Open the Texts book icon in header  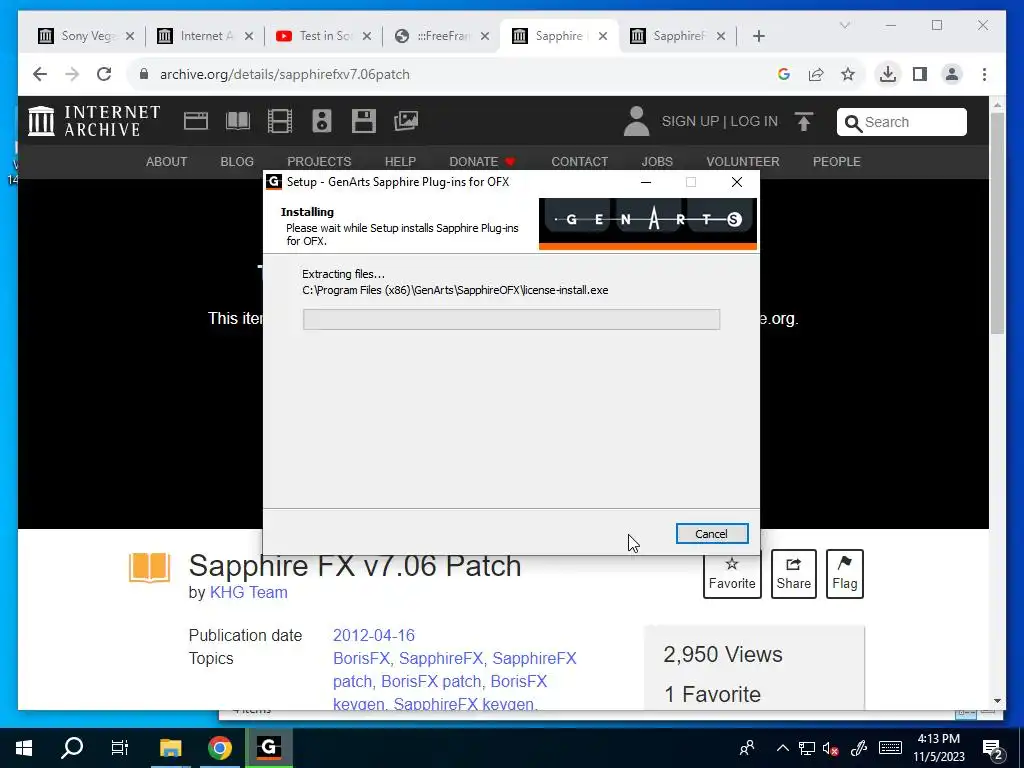click(x=238, y=121)
